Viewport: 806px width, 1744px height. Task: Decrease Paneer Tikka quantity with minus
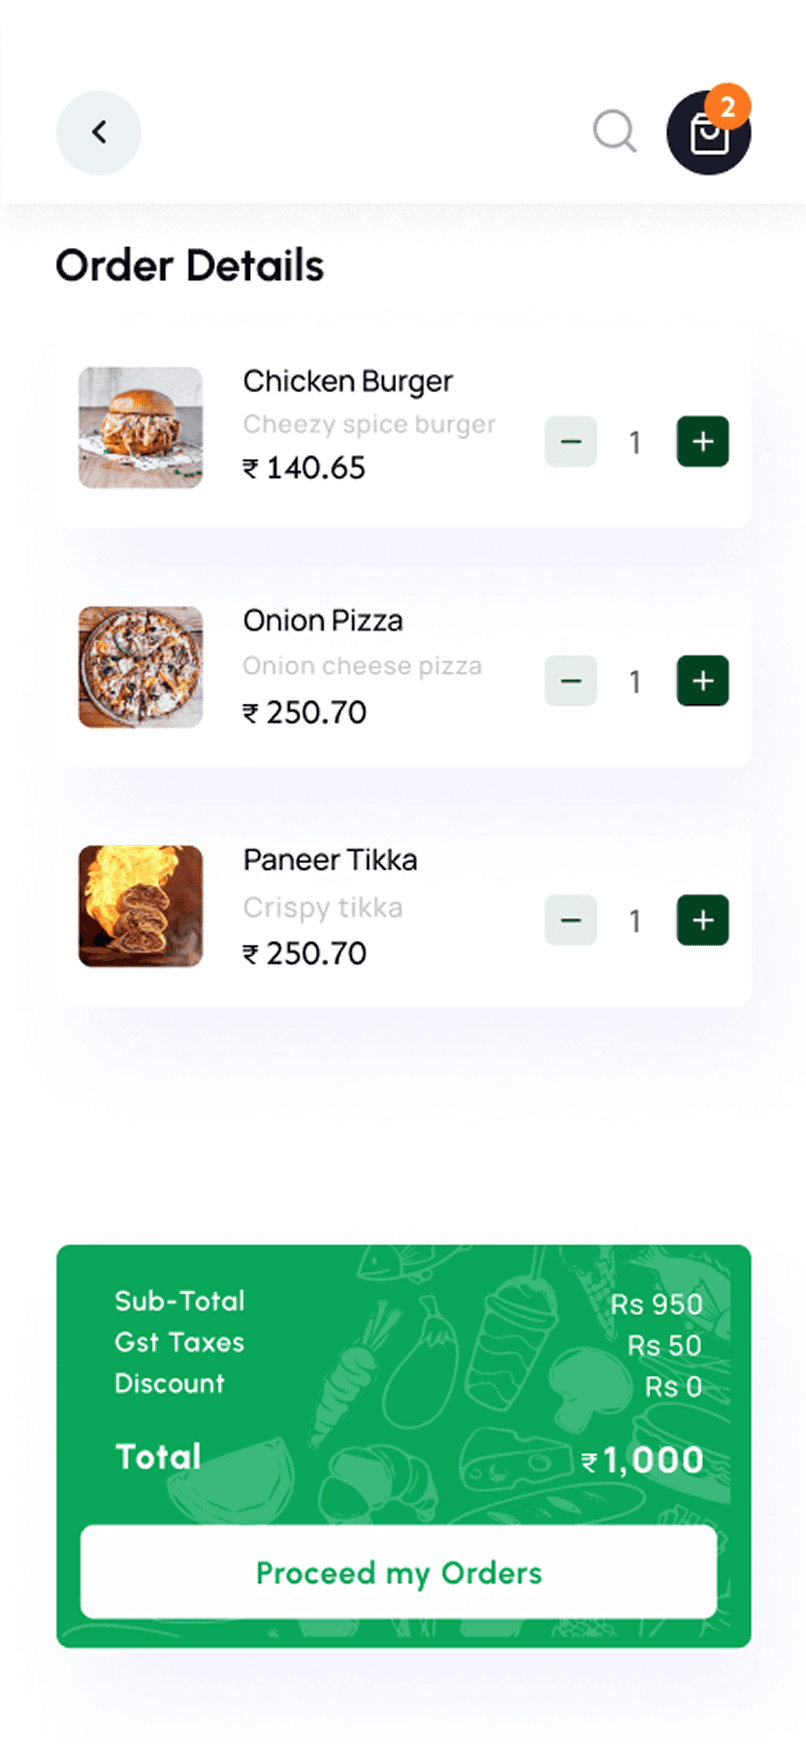[571, 920]
